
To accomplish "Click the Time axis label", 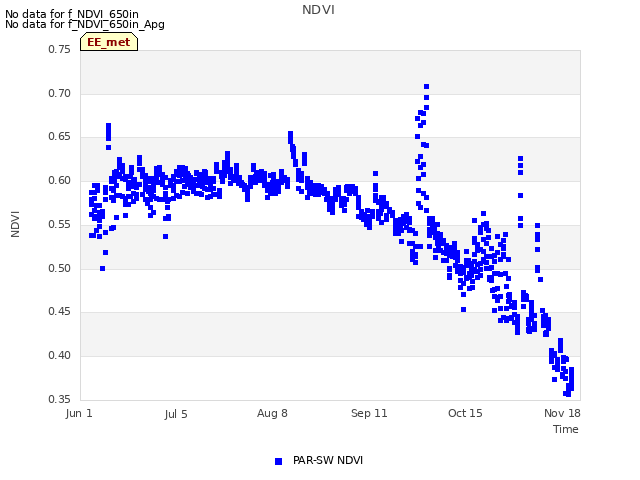I will (x=566, y=429).
